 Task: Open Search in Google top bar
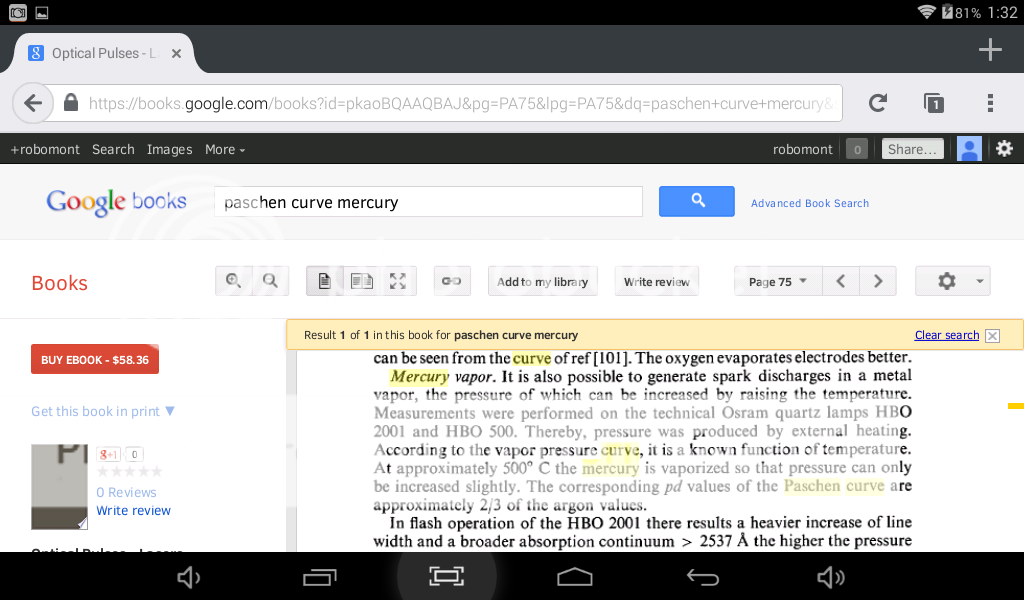[113, 150]
